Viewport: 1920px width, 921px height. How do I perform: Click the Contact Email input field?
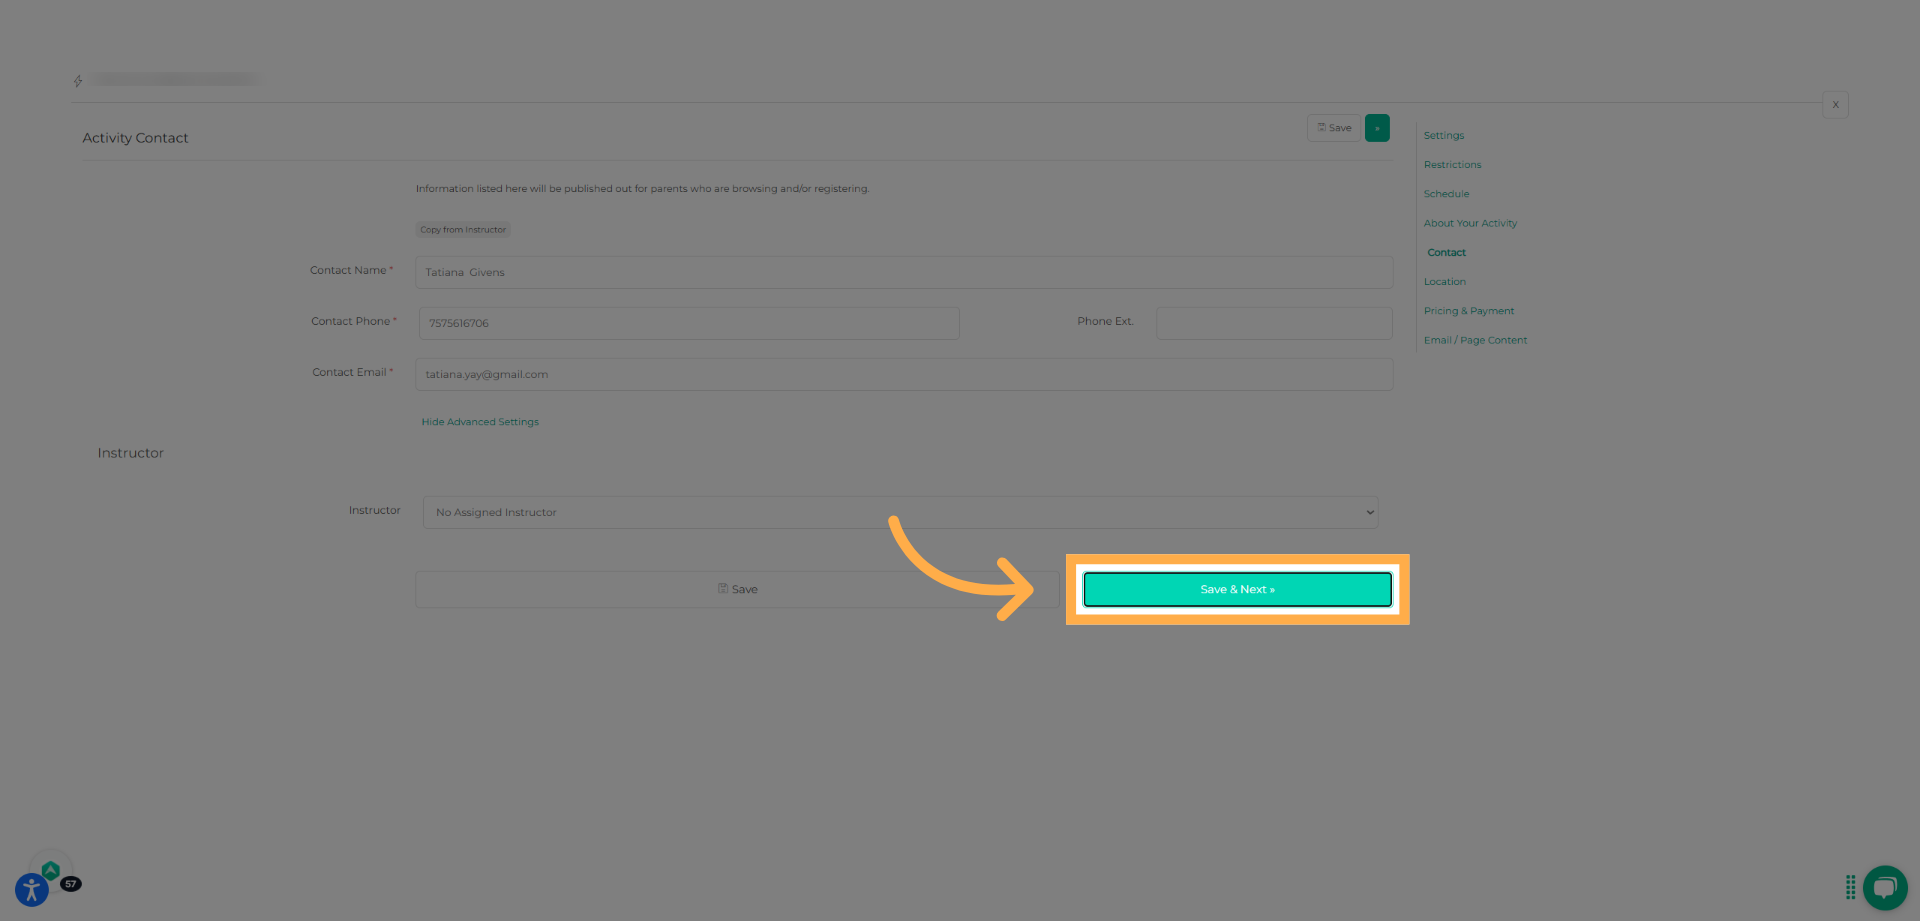(x=903, y=374)
